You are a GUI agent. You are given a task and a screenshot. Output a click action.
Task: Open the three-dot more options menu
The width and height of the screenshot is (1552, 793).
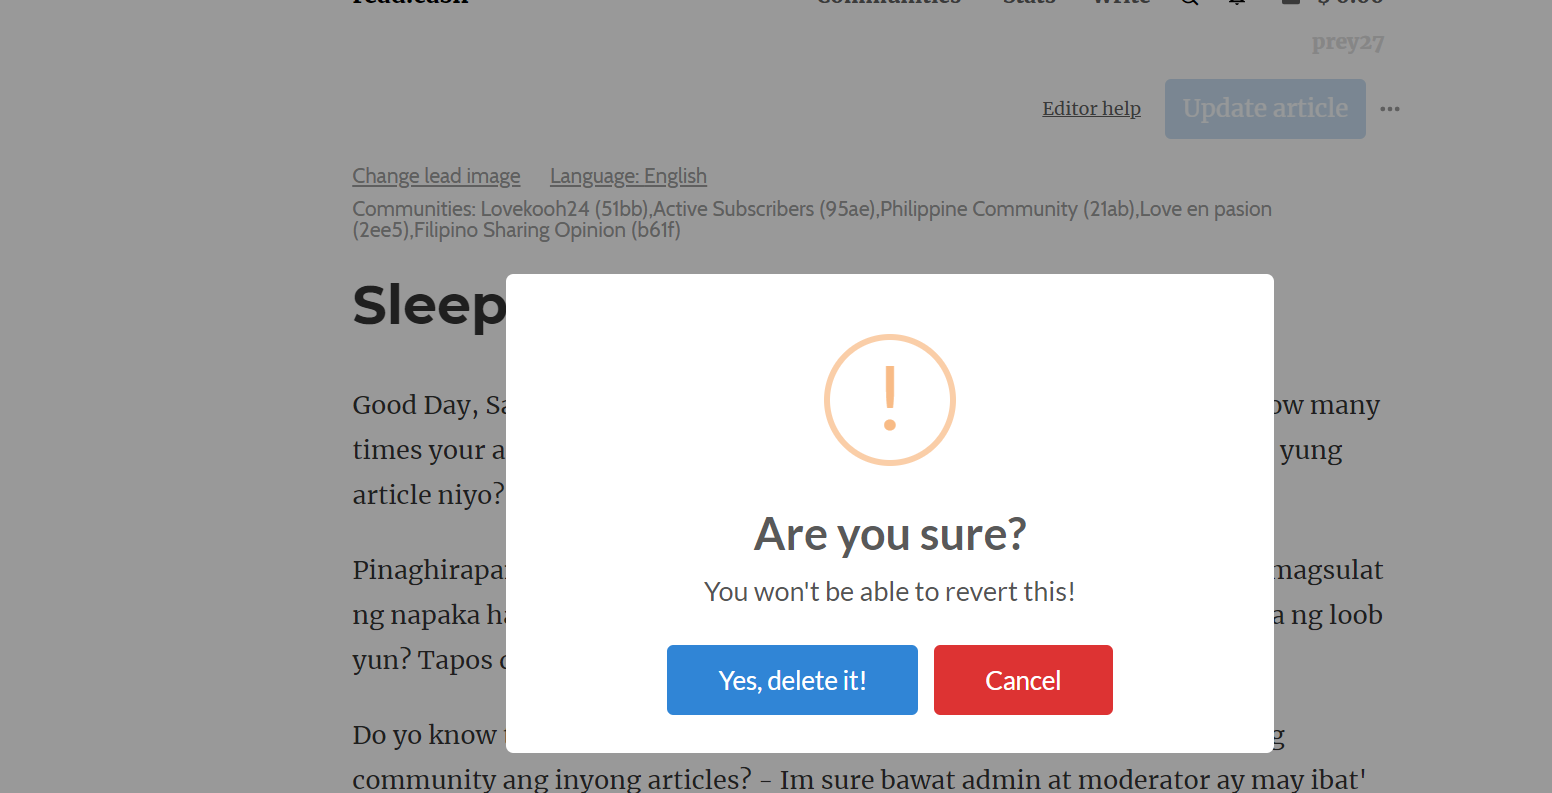1390,109
